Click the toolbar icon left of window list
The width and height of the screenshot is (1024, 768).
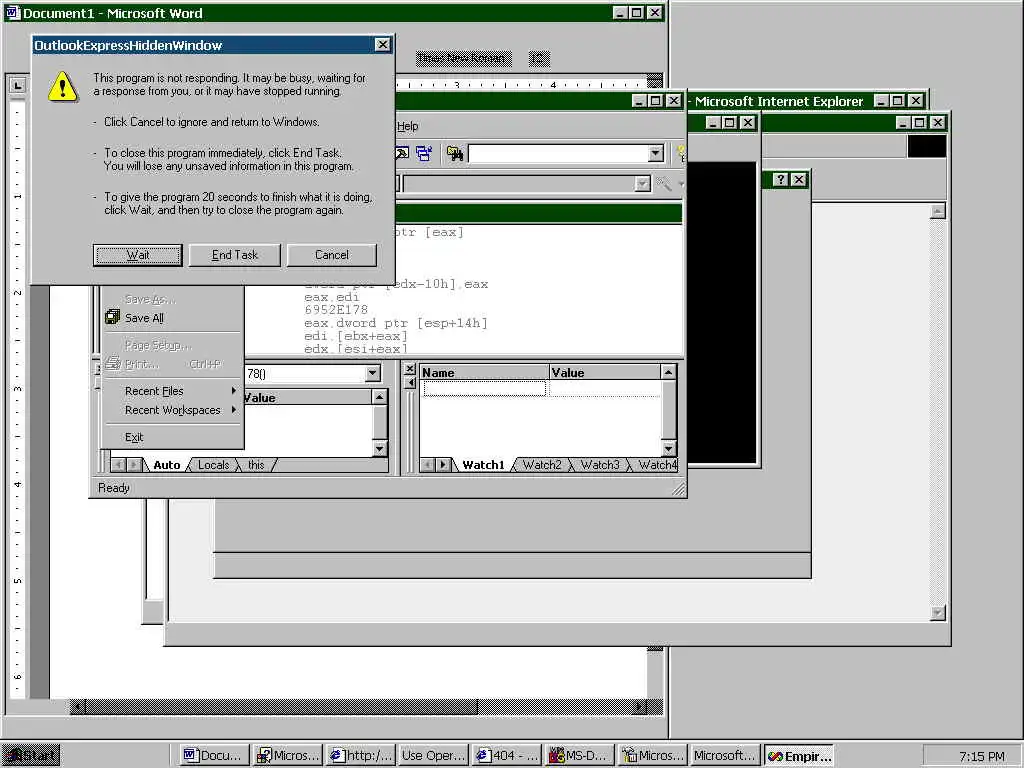(402, 154)
